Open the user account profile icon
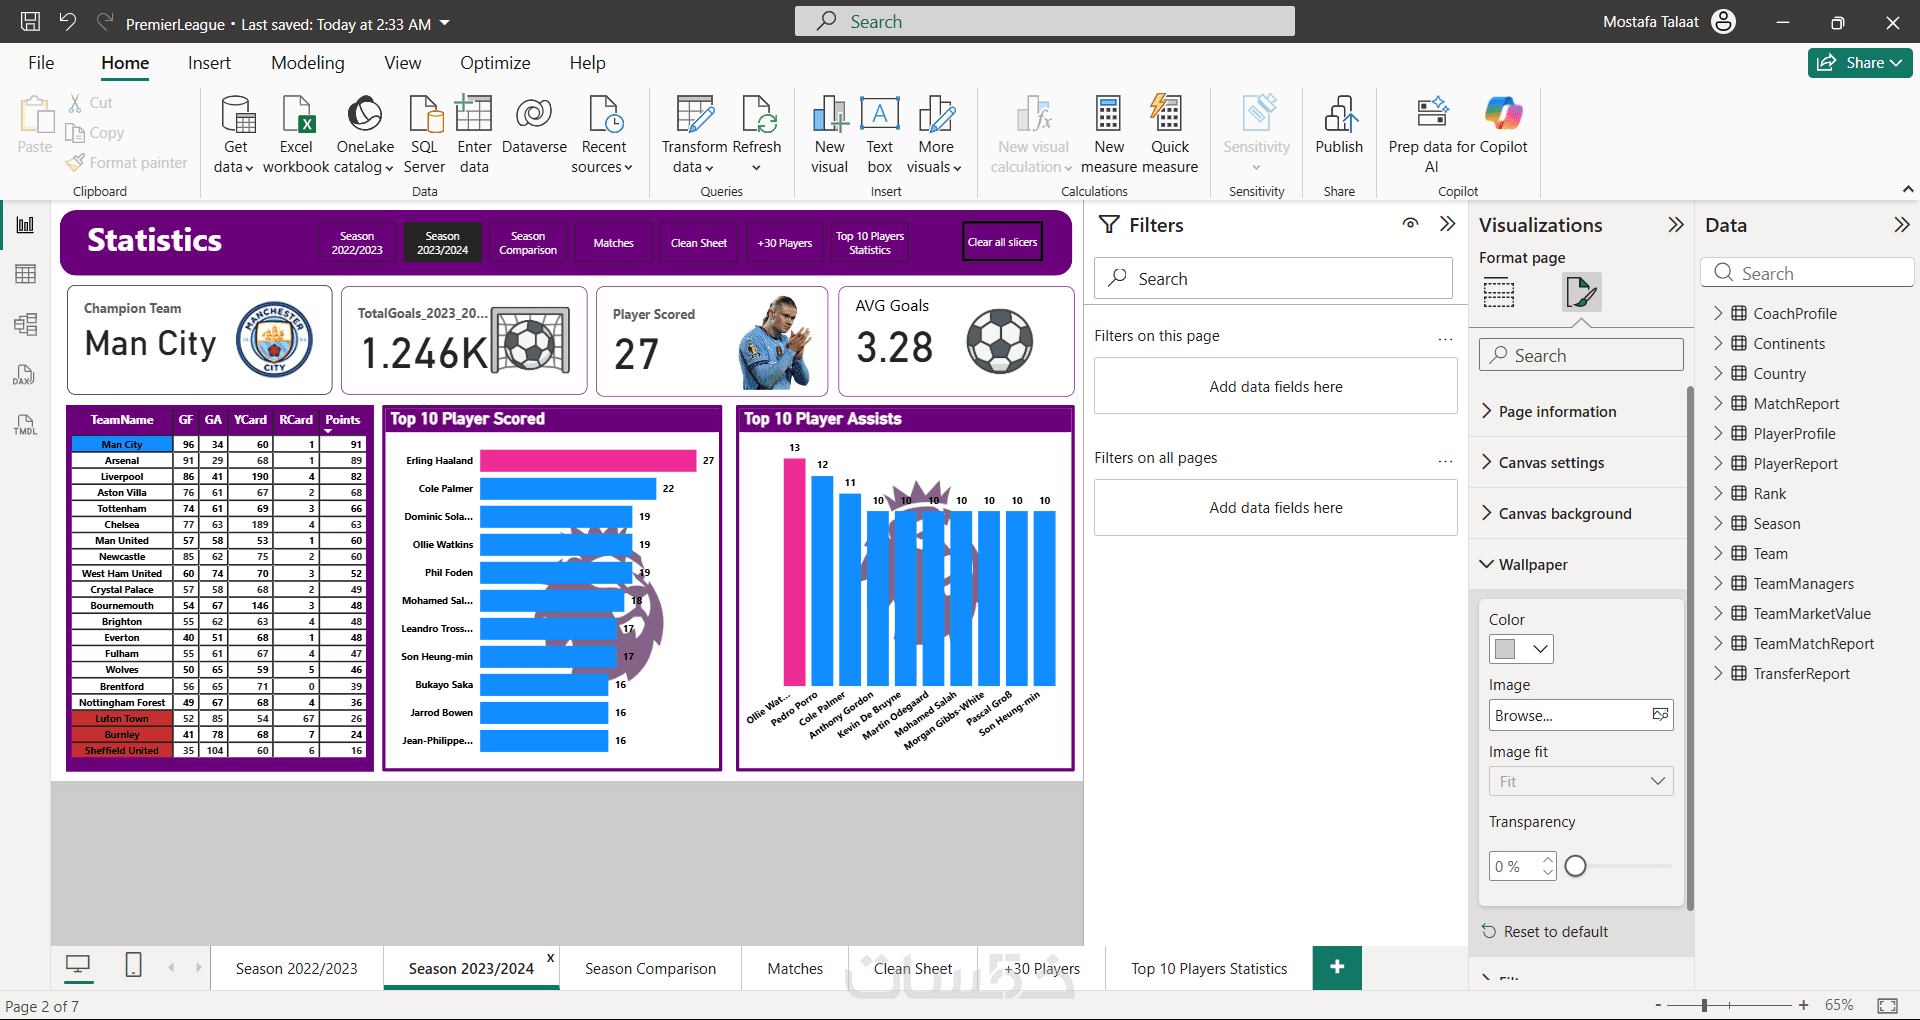This screenshot has height=1020, width=1920. [1724, 22]
